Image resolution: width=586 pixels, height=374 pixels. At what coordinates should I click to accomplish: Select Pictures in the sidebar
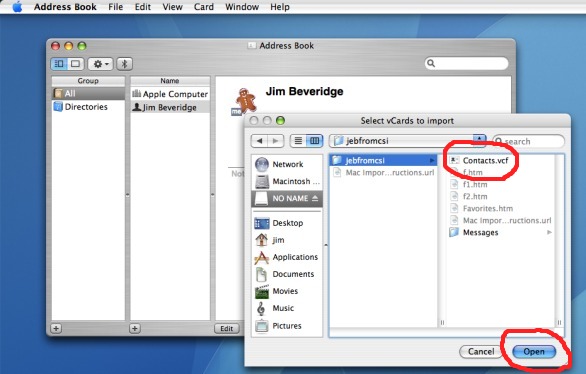287,326
